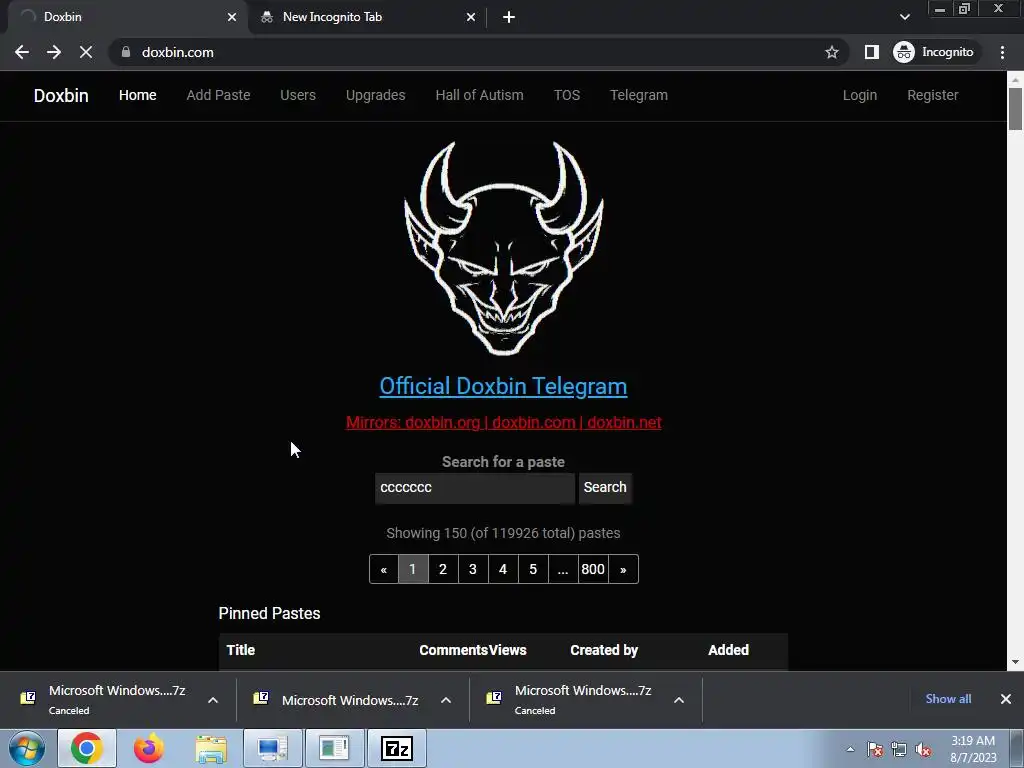Image resolution: width=1024 pixels, height=768 pixels.
Task: Click the page vertical scrollbar thumb
Action: coord(1015,108)
